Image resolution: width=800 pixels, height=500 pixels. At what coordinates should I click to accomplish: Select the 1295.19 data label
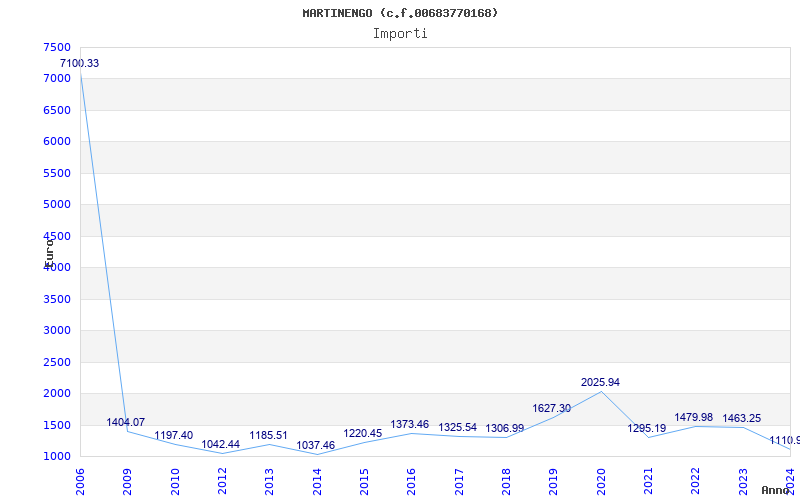pyautogui.click(x=647, y=429)
